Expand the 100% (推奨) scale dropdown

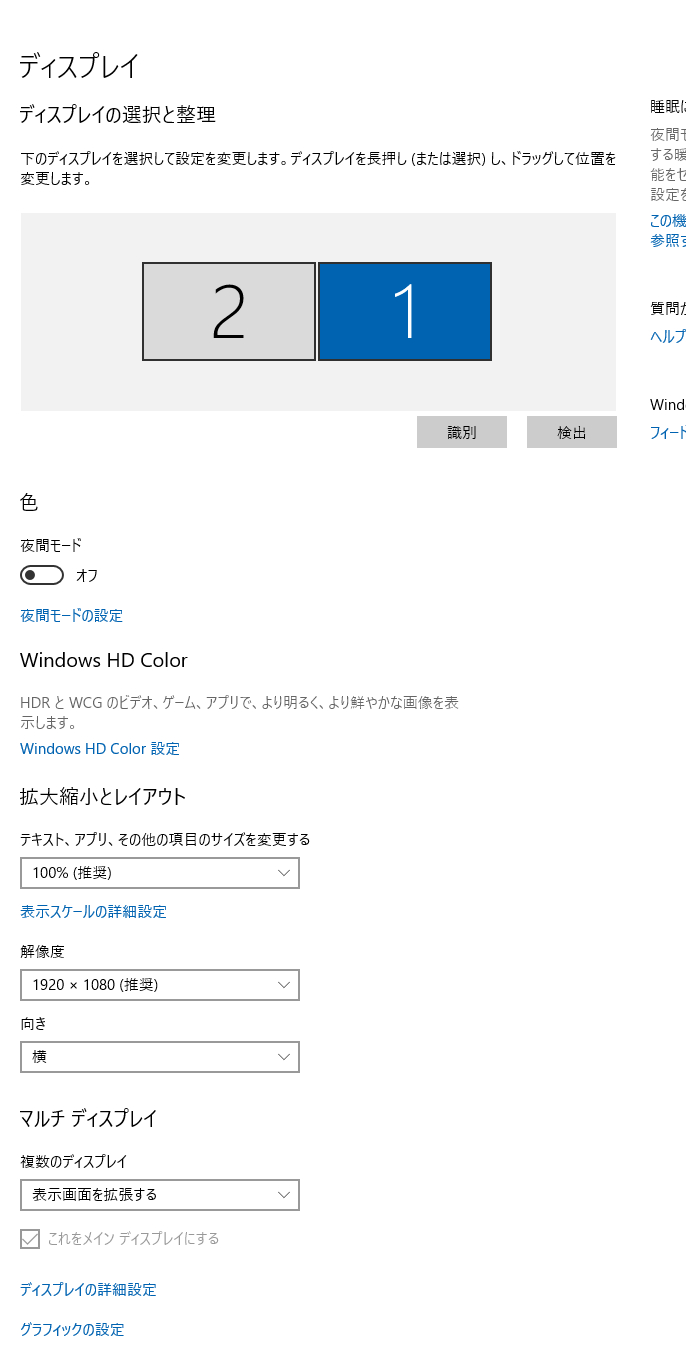click(160, 873)
